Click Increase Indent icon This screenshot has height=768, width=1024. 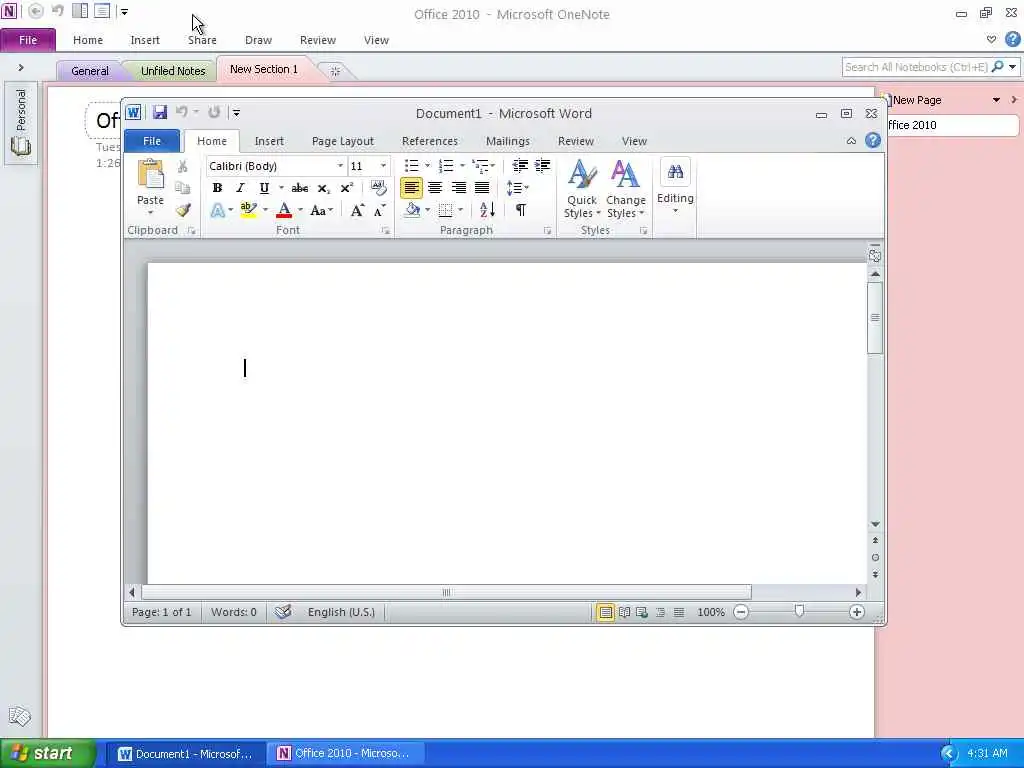coord(542,166)
